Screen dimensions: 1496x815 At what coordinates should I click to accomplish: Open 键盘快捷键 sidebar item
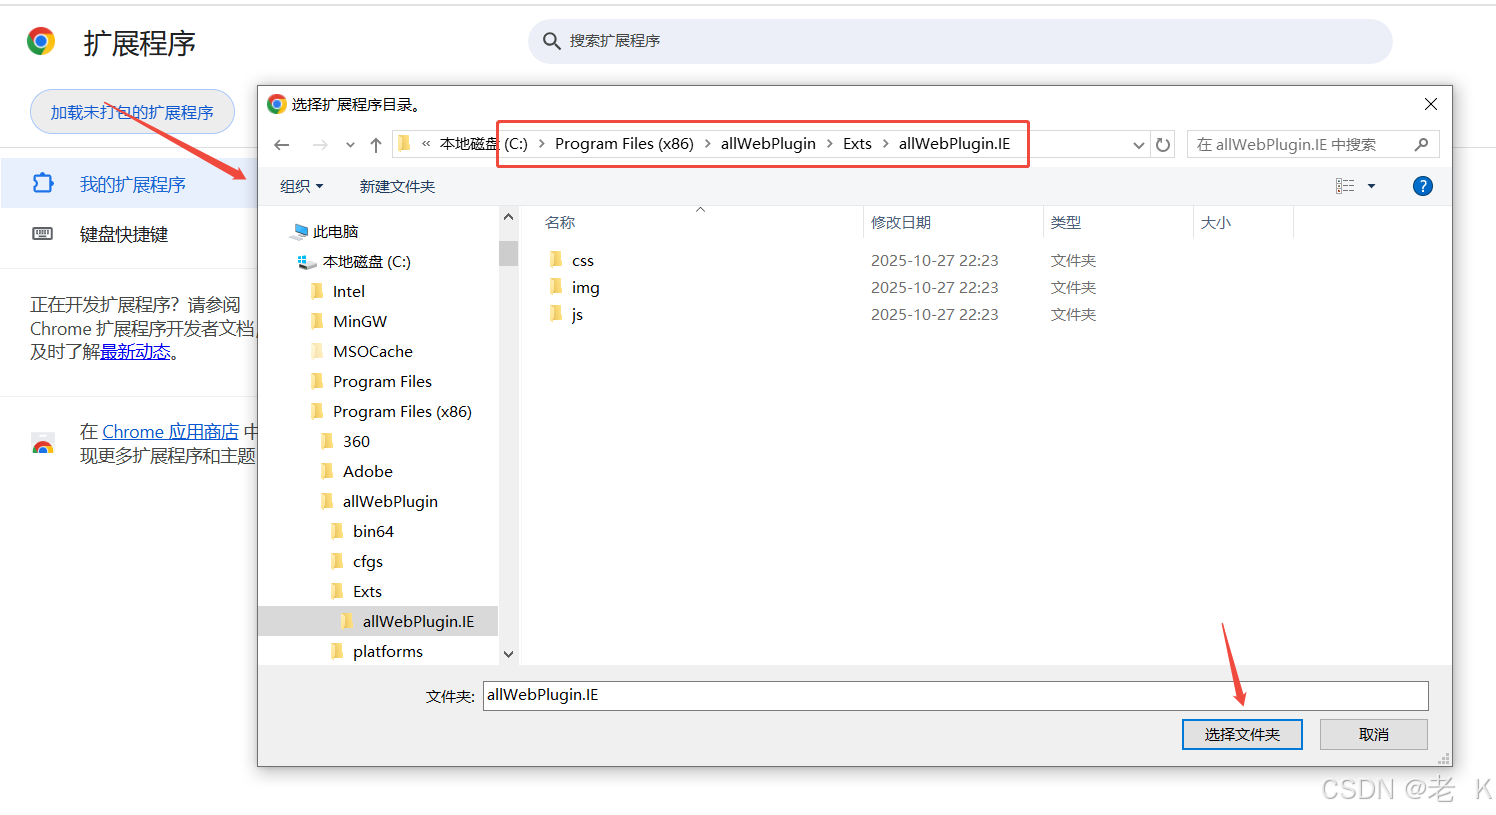point(130,234)
